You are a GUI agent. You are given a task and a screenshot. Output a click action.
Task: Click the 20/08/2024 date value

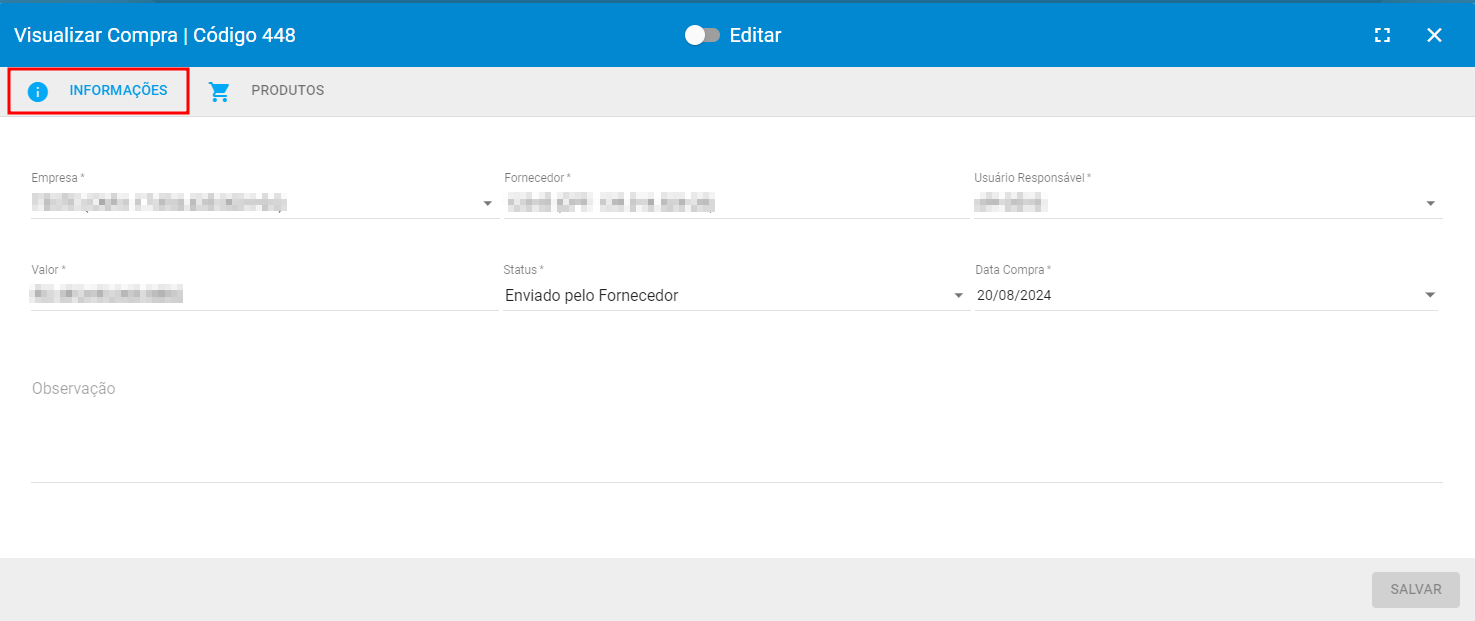click(1014, 296)
